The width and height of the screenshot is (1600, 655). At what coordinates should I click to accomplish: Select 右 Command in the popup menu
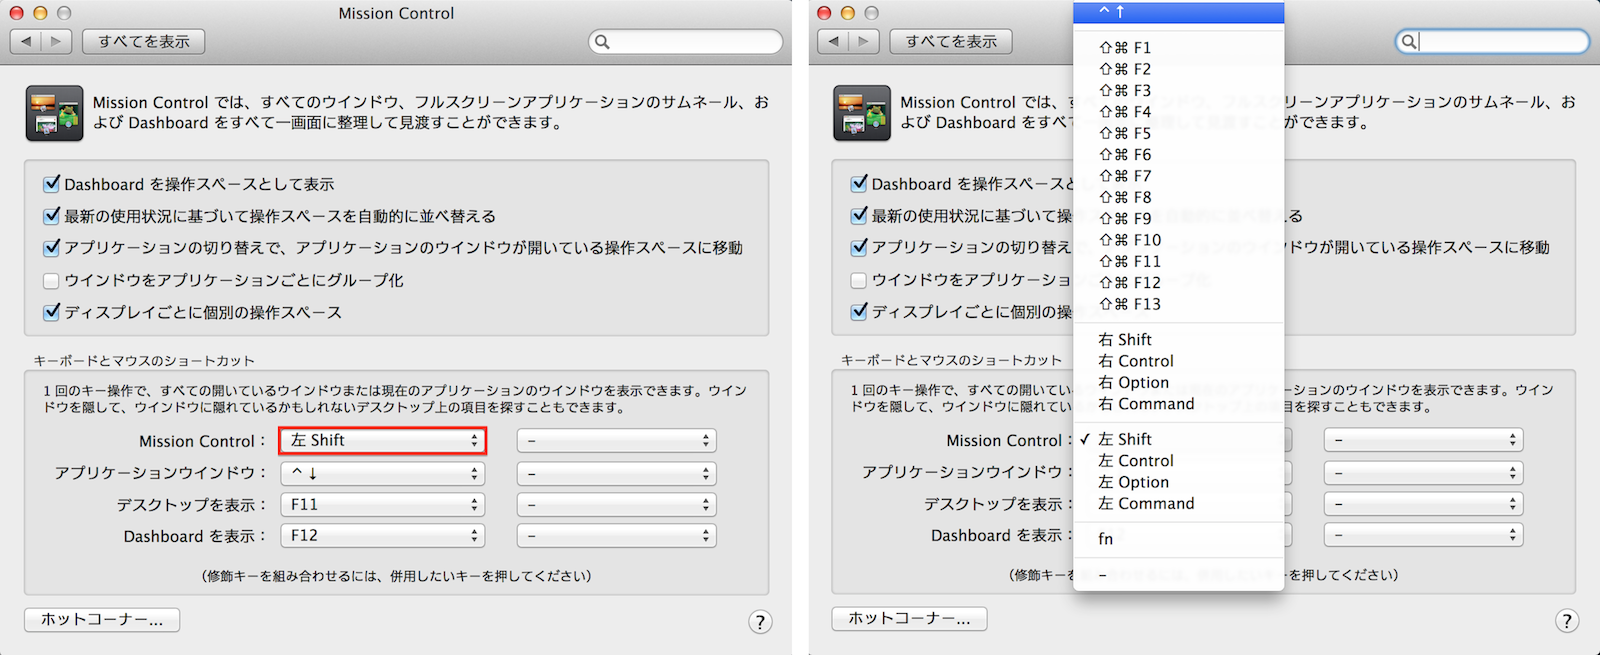(x=1178, y=404)
